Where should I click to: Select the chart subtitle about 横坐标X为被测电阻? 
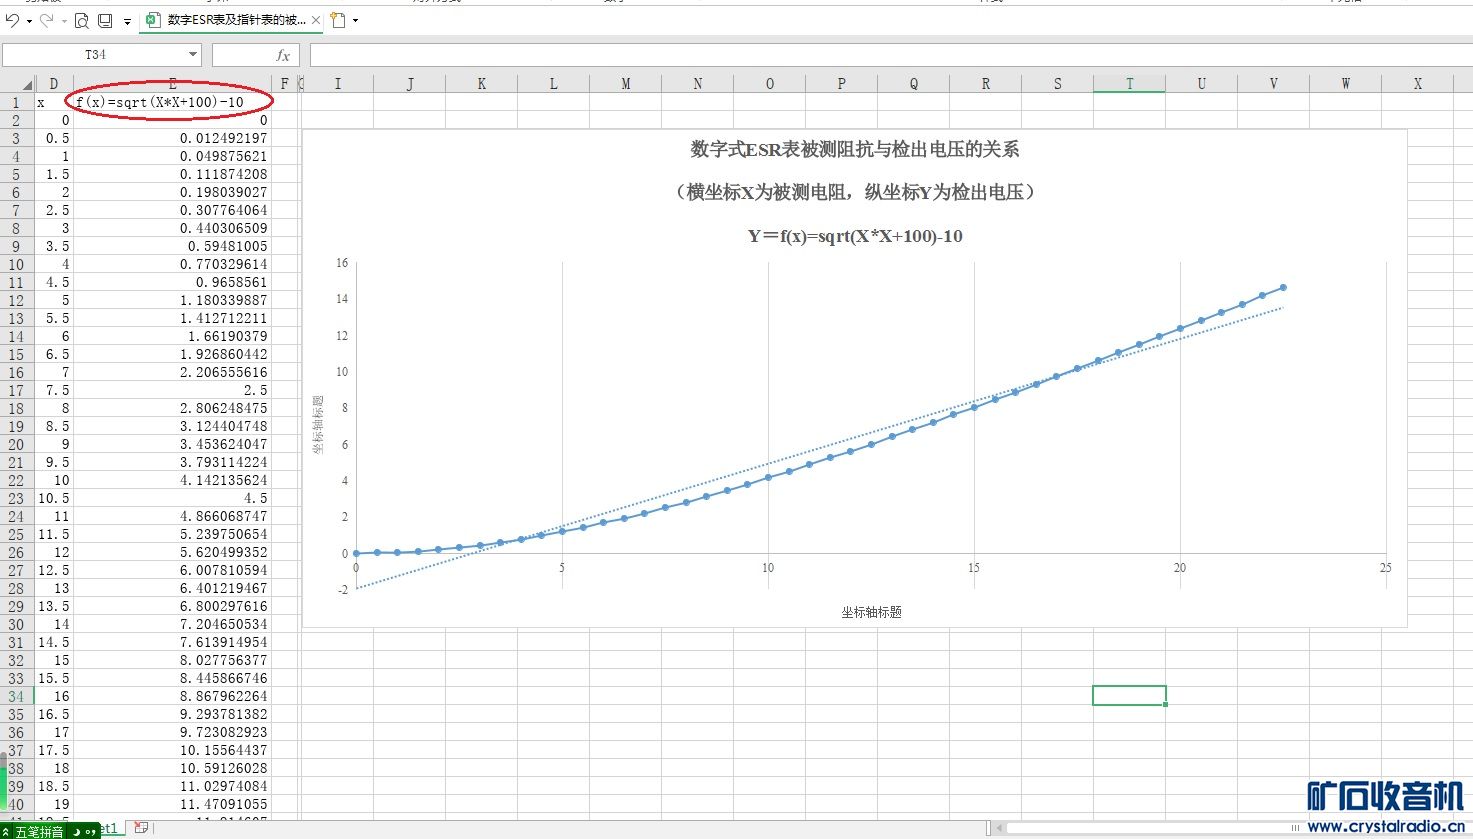click(855, 192)
